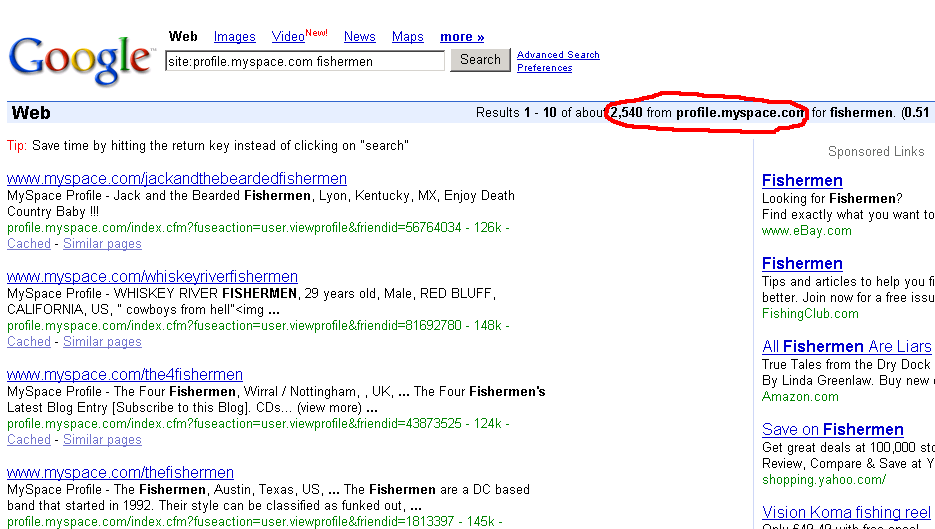Show Similar pages for Jack and Bearded result

pos(102,244)
